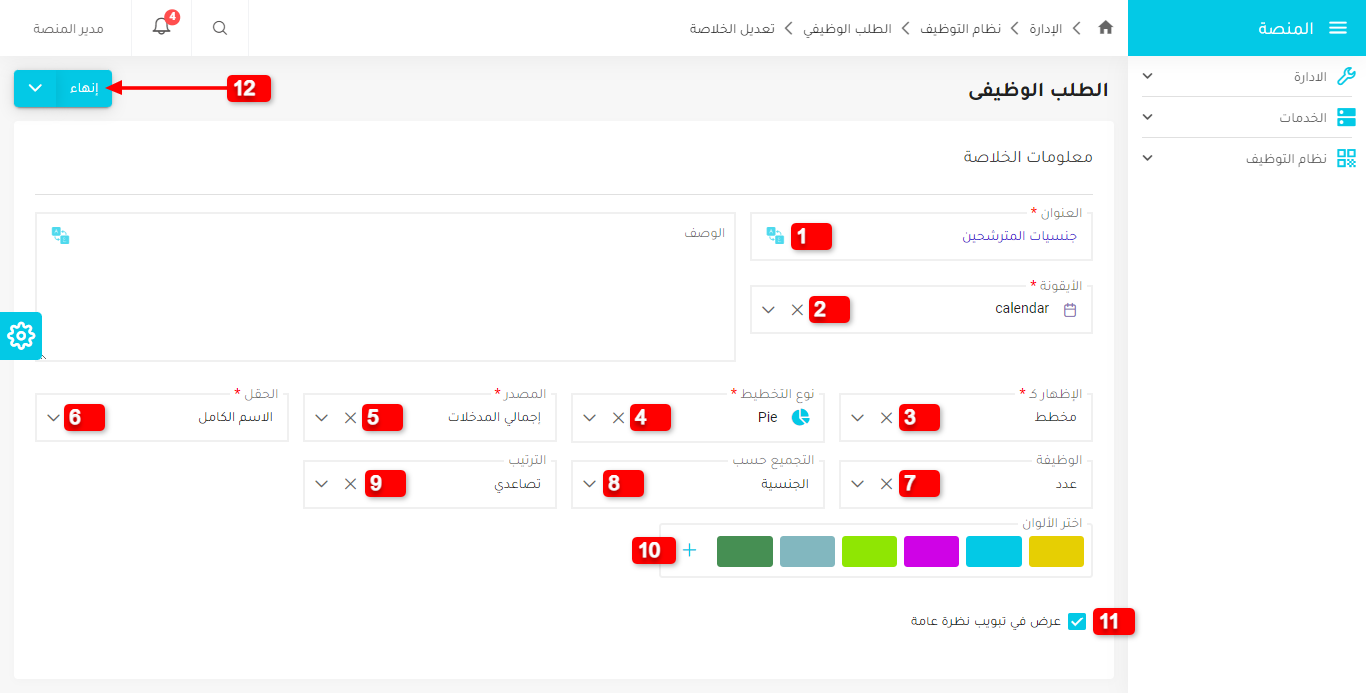1366x694 pixels.
Task: Open the notifications bell
Action: tap(161, 27)
